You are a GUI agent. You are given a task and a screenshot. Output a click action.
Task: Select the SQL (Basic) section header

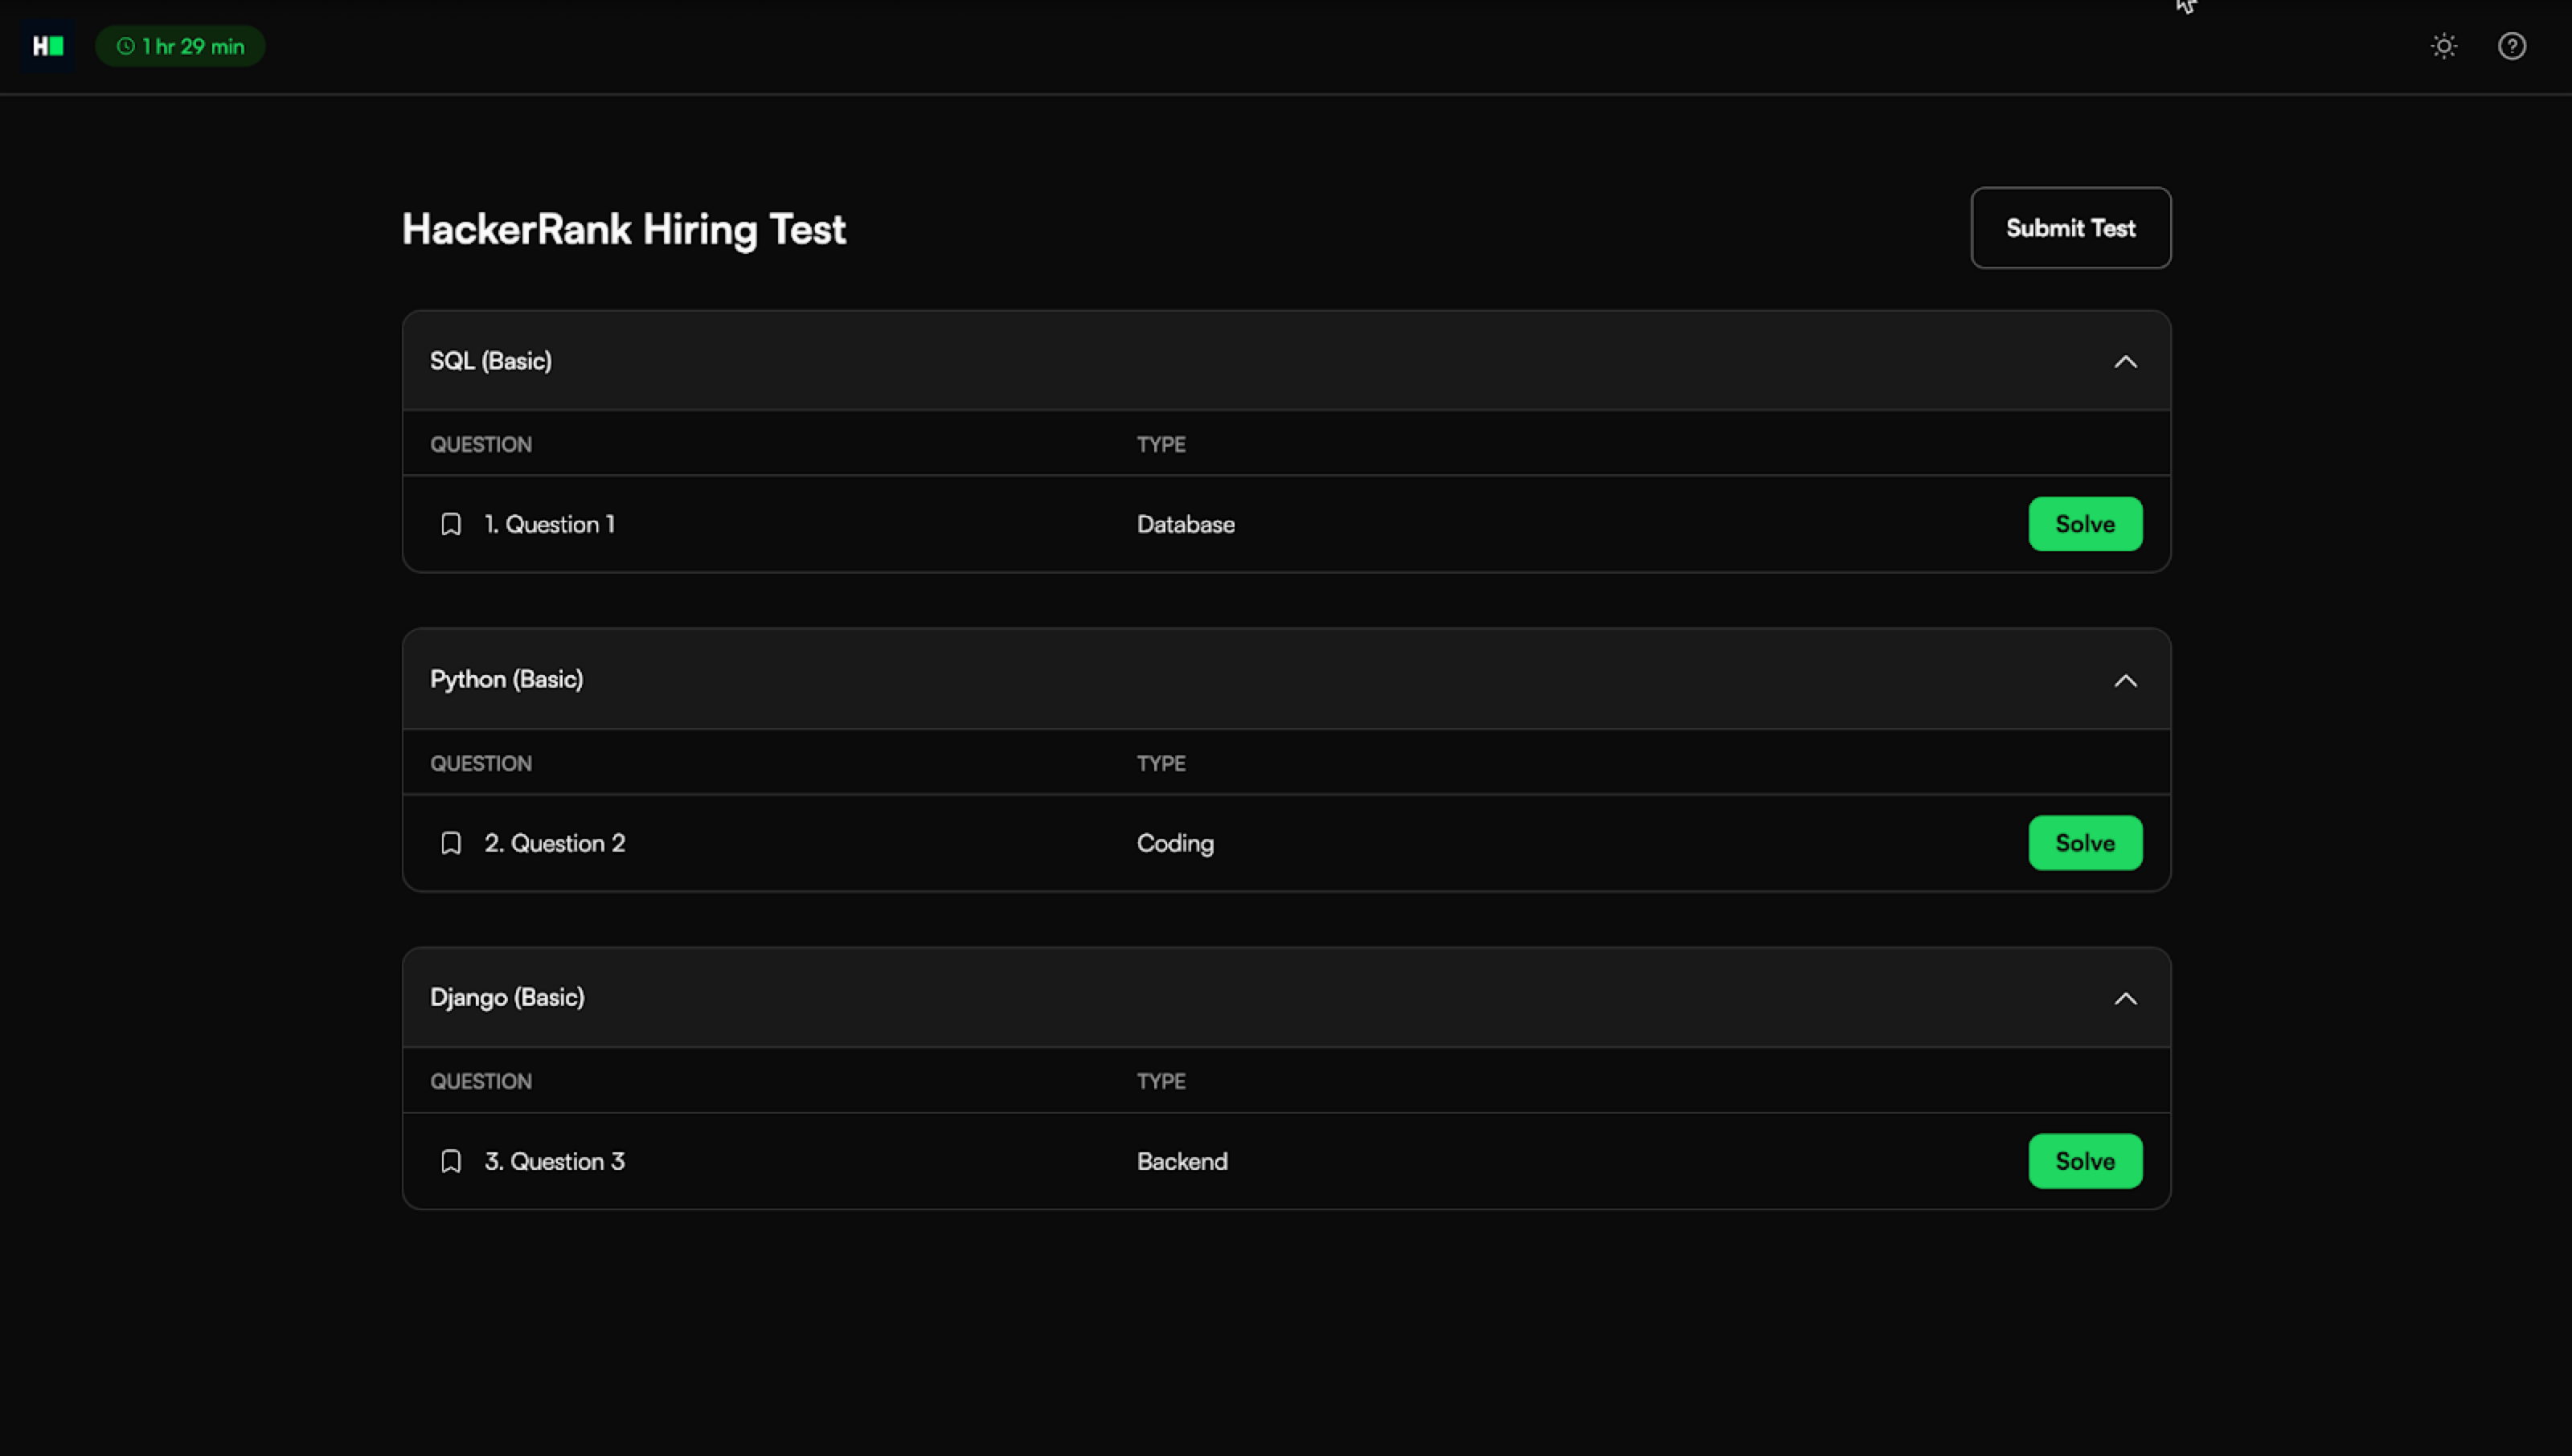point(491,361)
